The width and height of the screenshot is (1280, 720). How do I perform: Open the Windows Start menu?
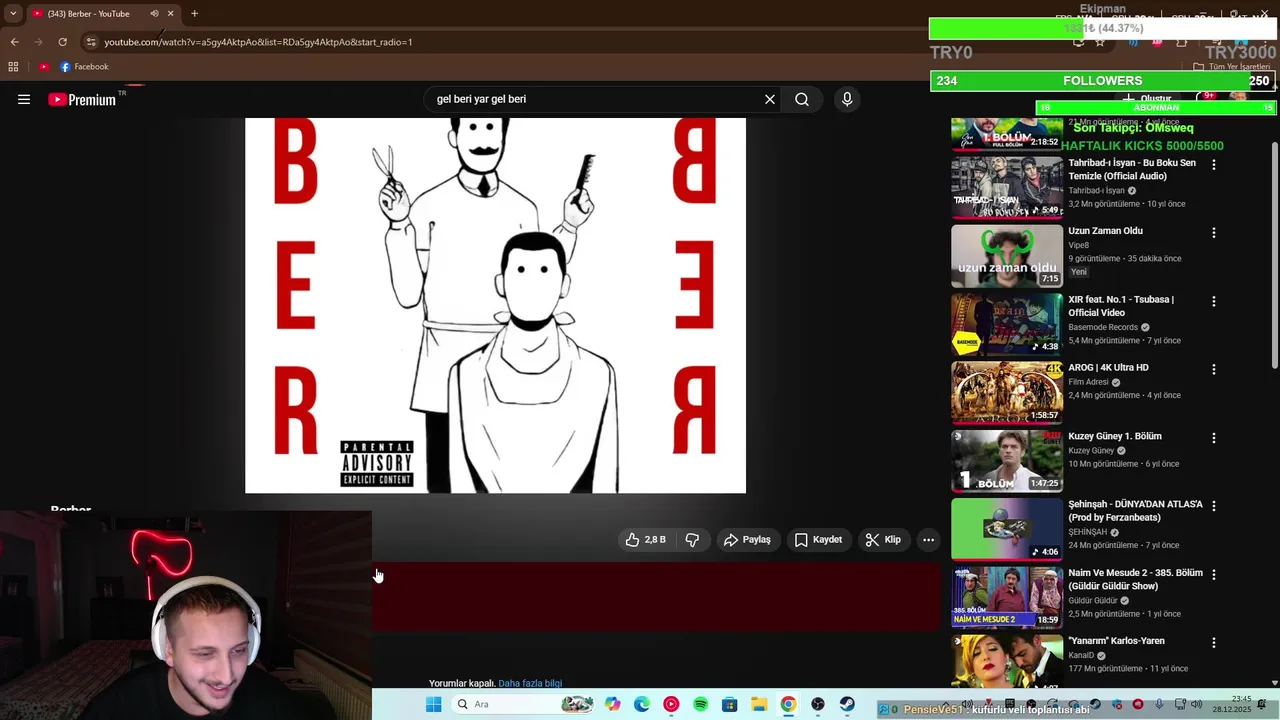(x=433, y=704)
